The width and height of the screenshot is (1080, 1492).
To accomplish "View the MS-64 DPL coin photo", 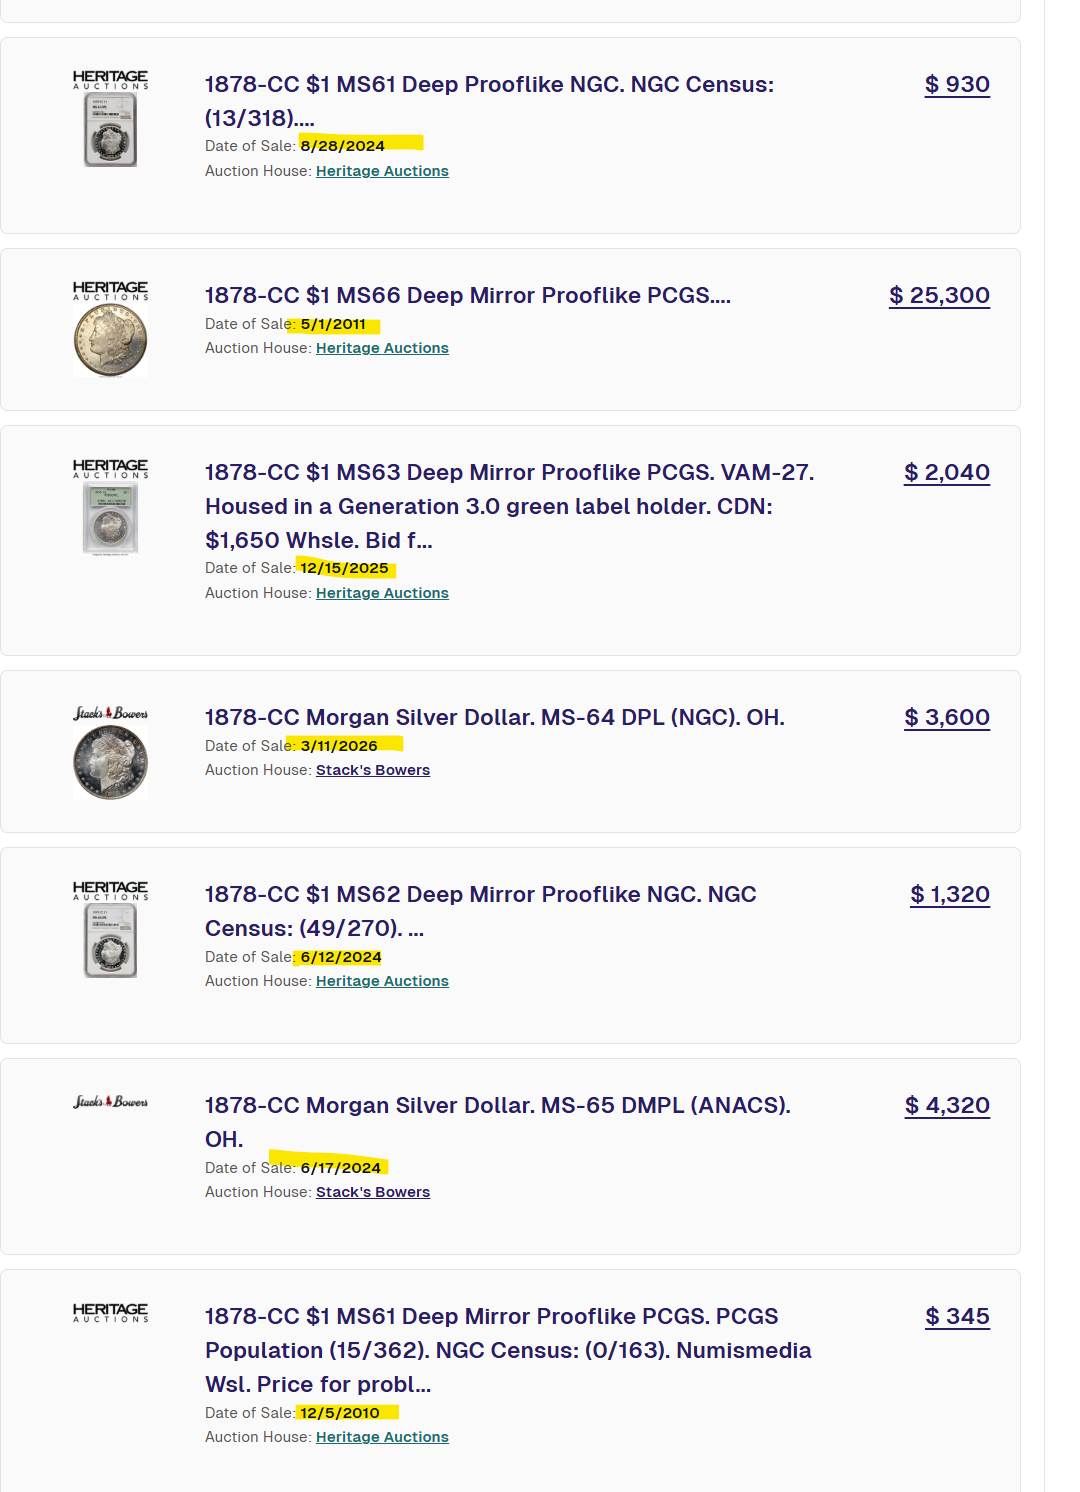I will click(110, 763).
